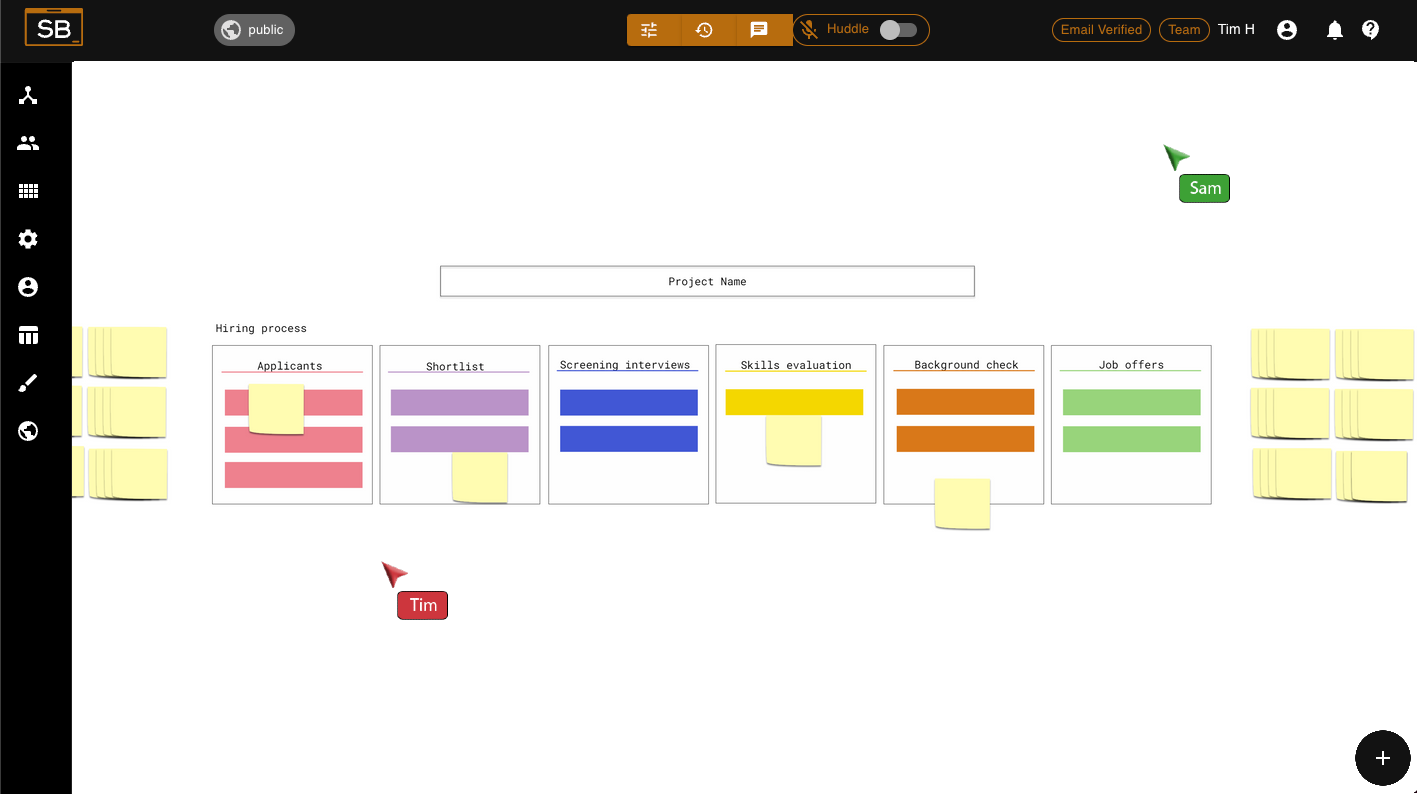
Task: Open the globe icon in sidebar
Action: (x=28, y=431)
